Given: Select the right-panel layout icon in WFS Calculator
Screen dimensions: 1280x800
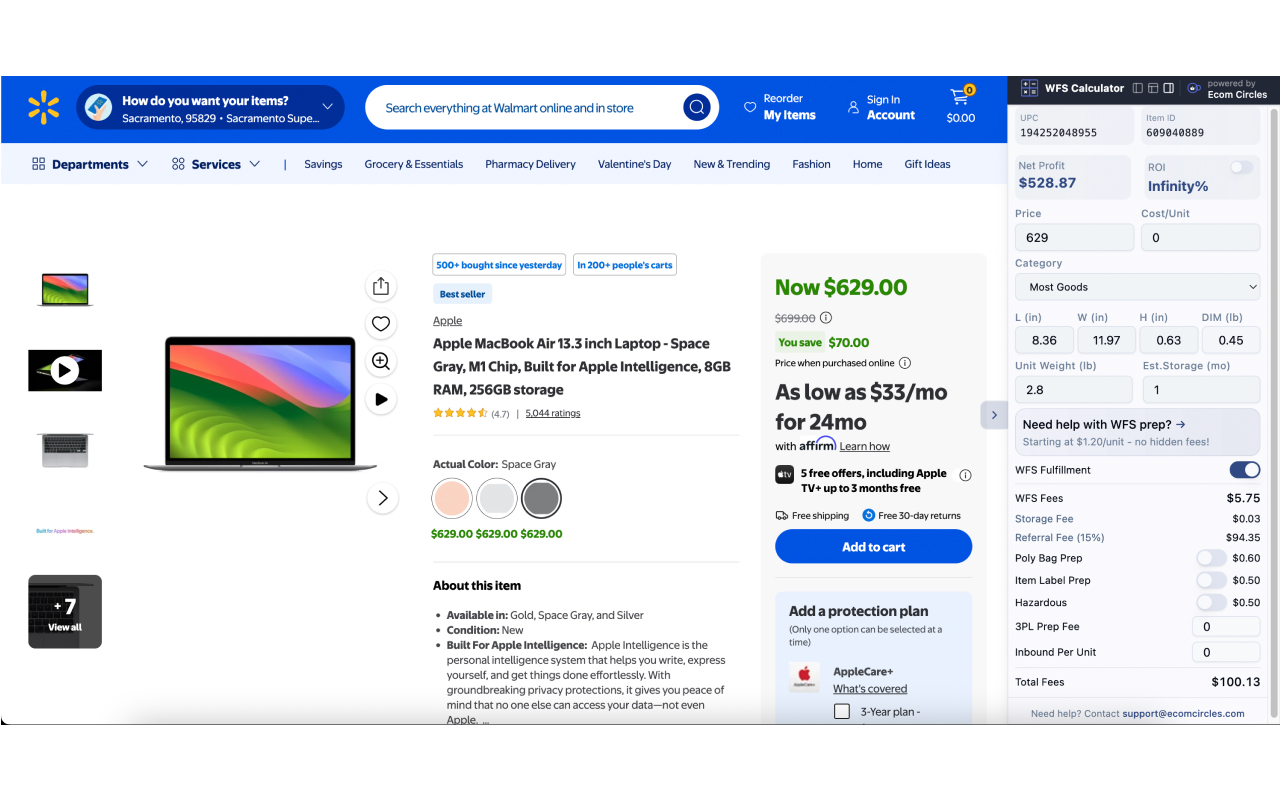Looking at the screenshot, I should 1168,88.
